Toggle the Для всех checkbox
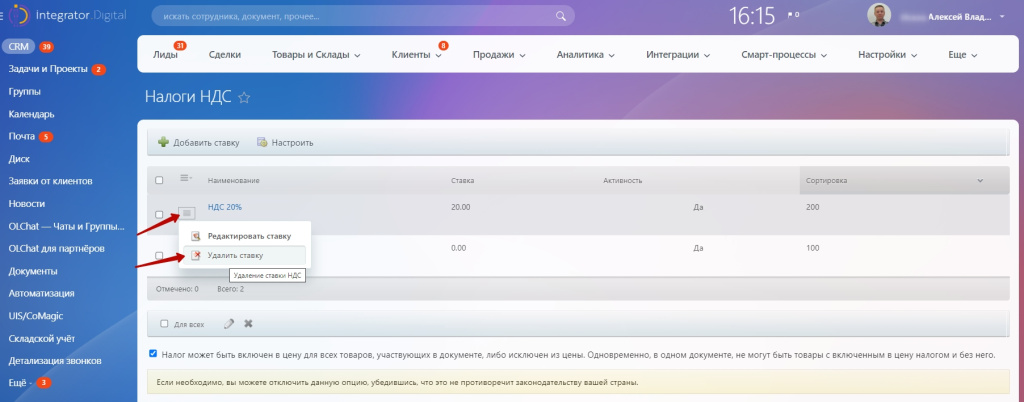1024x402 pixels. [165, 324]
